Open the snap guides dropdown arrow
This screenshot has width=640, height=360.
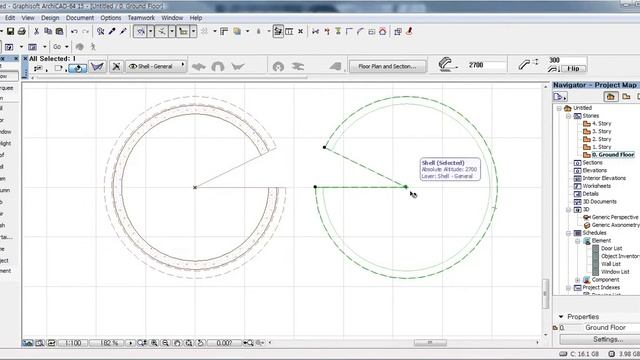pos(172,31)
